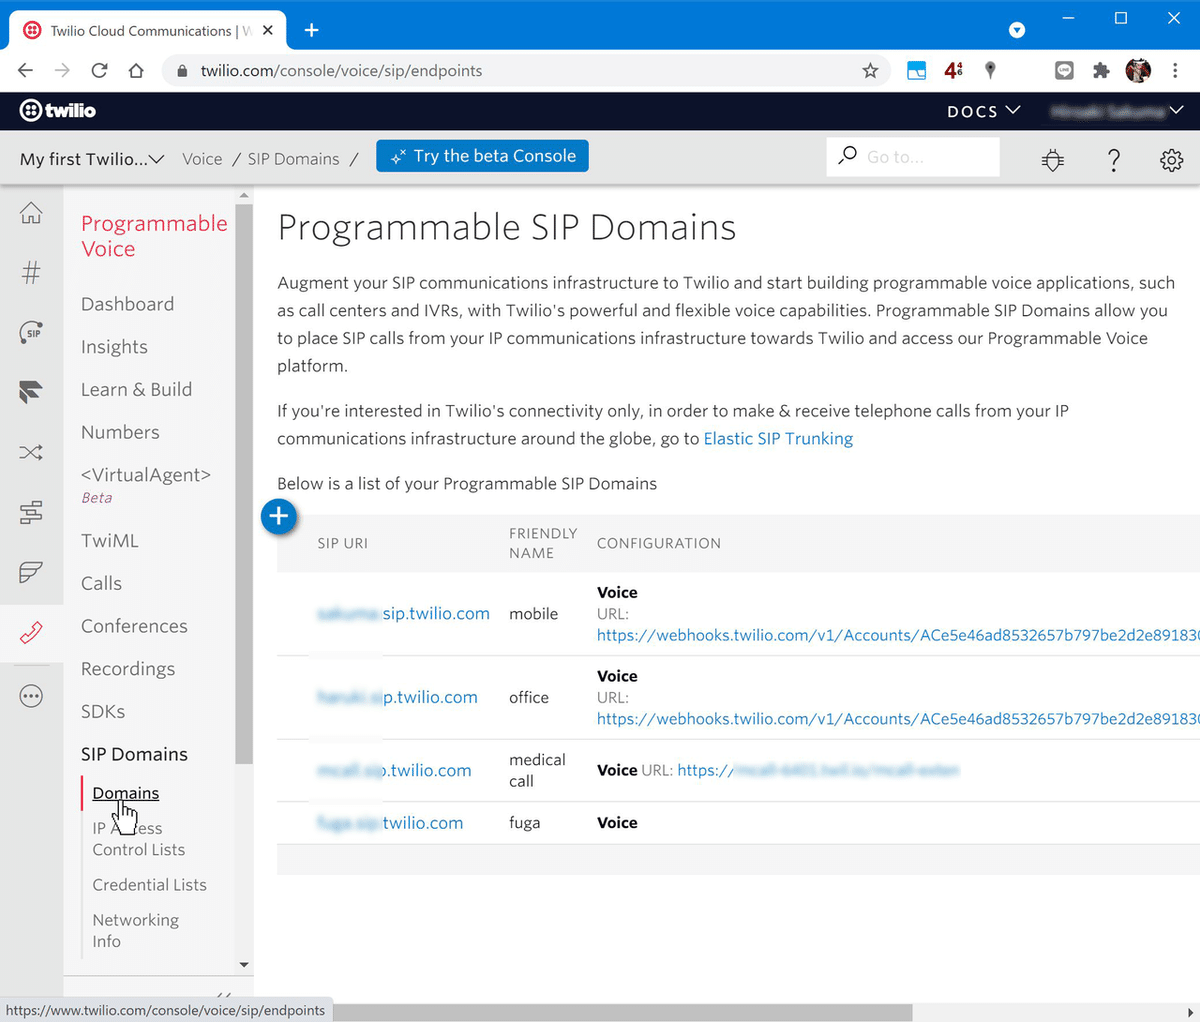Open the office SIP domain link
This screenshot has width=1200, height=1022.
click(397, 697)
